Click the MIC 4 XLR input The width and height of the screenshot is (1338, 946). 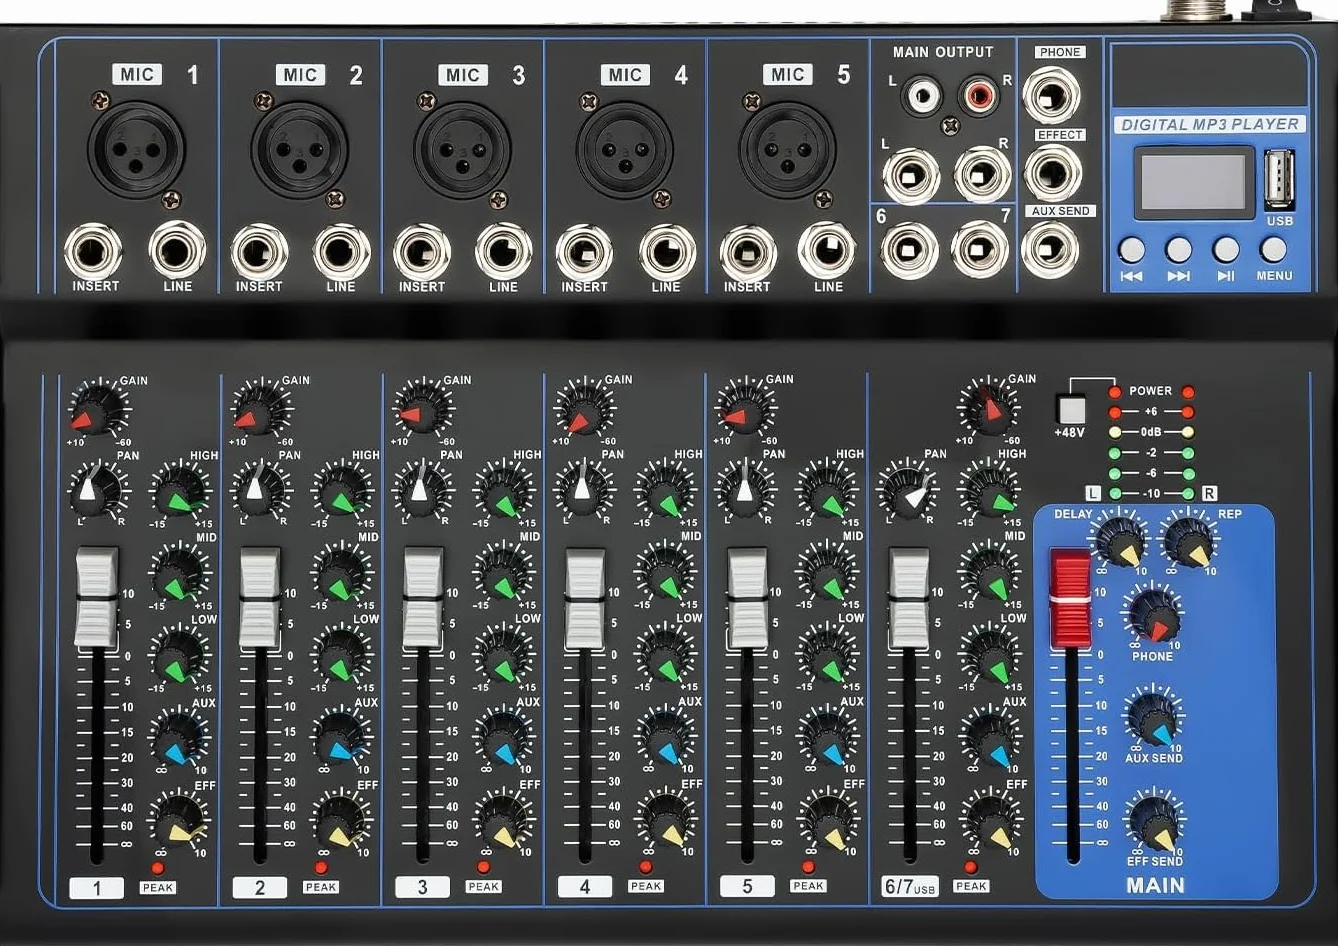[x=625, y=149]
